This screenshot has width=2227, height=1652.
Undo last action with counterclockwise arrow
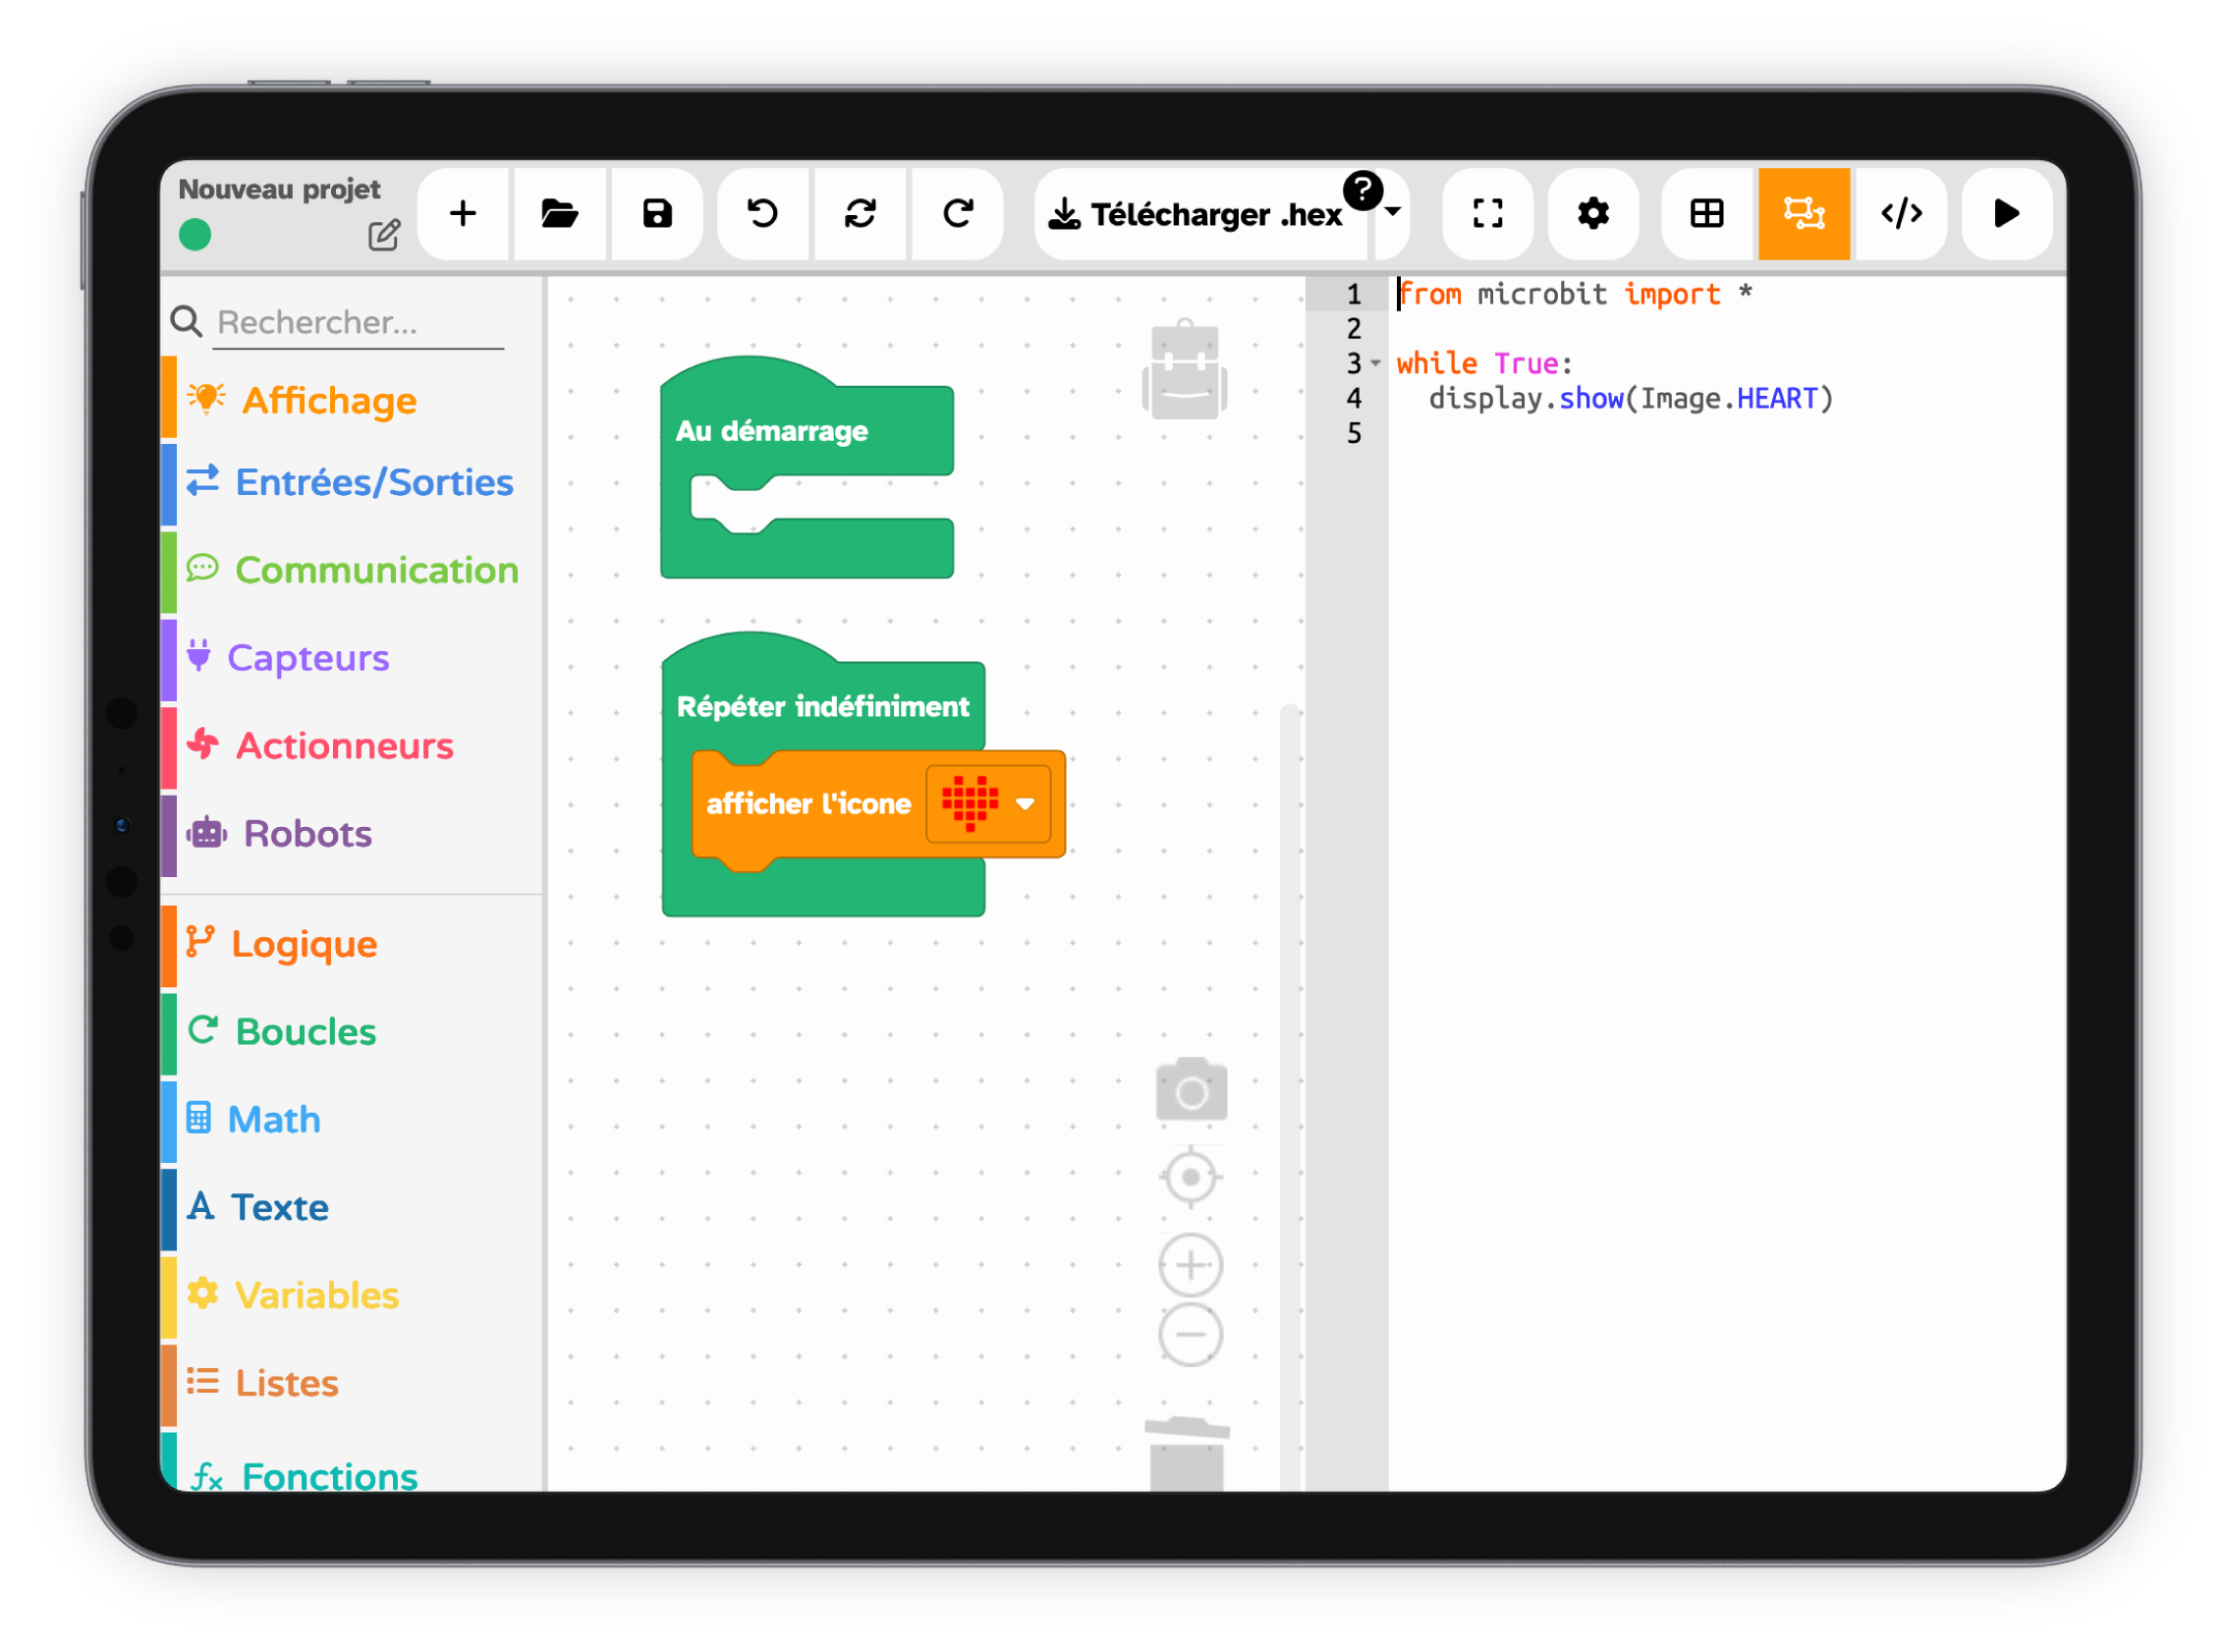[x=762, y=213]
